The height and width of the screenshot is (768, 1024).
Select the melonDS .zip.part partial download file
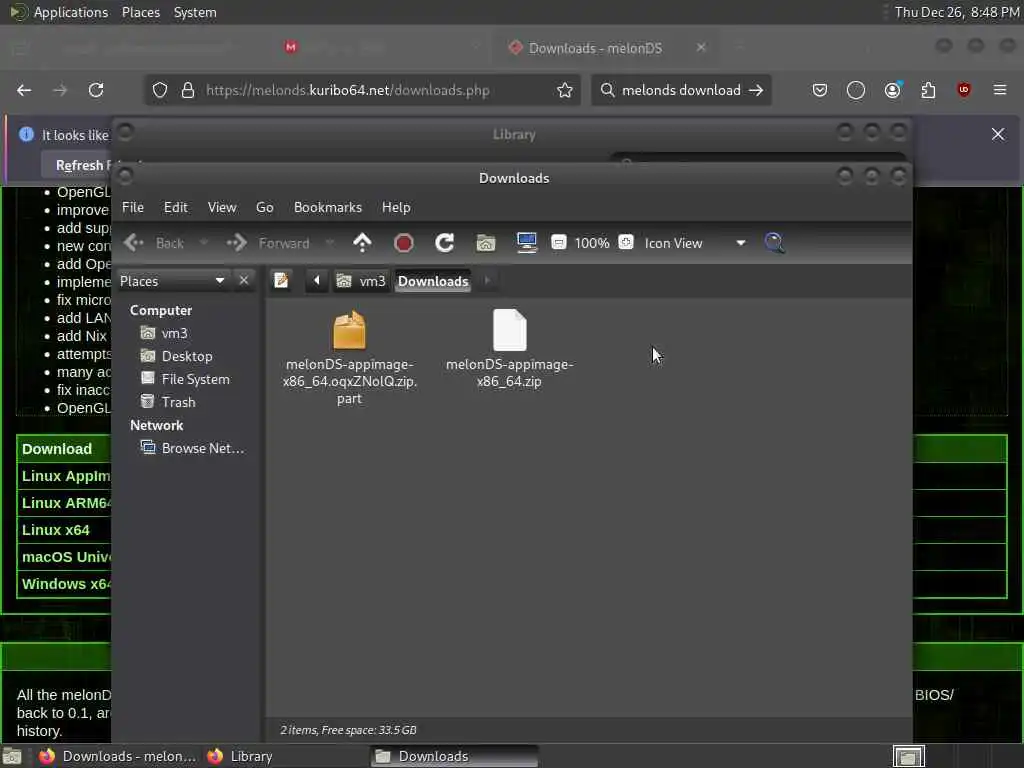(349, 357)
